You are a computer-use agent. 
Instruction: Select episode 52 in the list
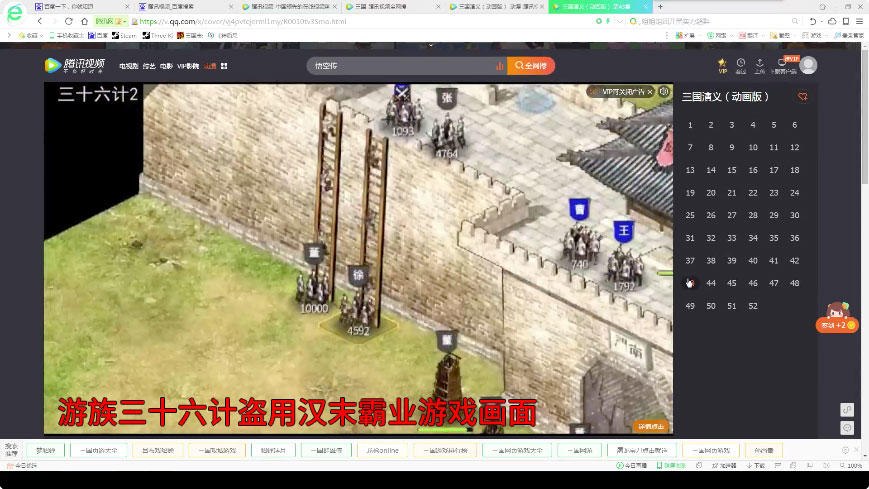point(753,305)
